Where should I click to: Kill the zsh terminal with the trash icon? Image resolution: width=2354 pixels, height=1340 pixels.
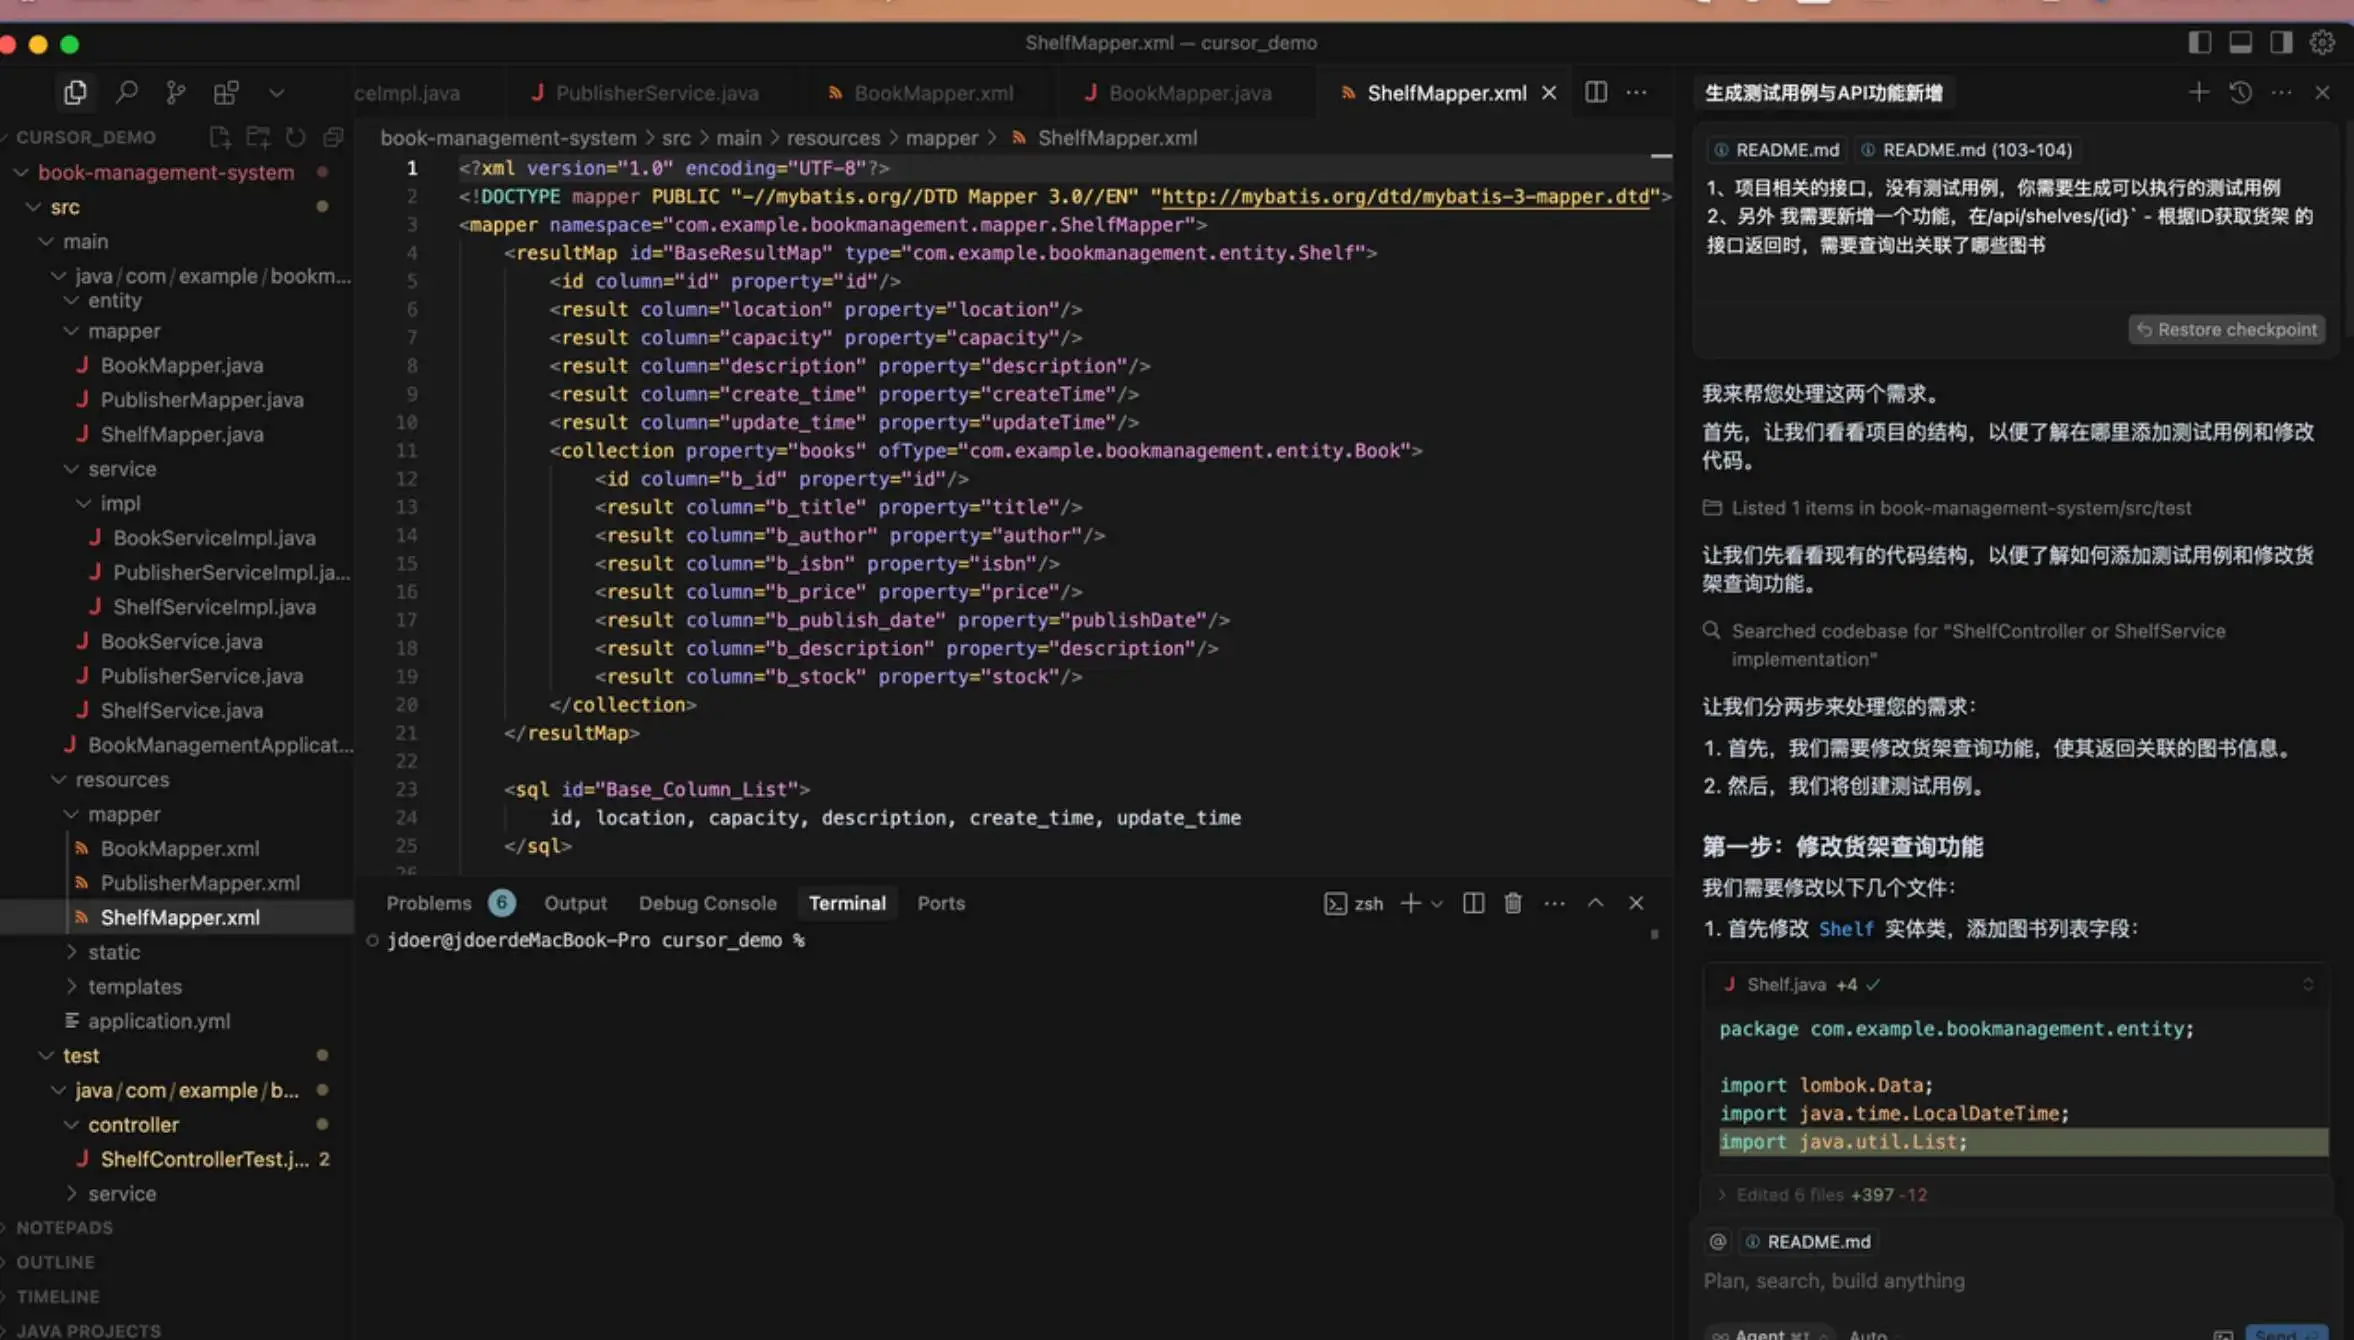[1512, 902]
